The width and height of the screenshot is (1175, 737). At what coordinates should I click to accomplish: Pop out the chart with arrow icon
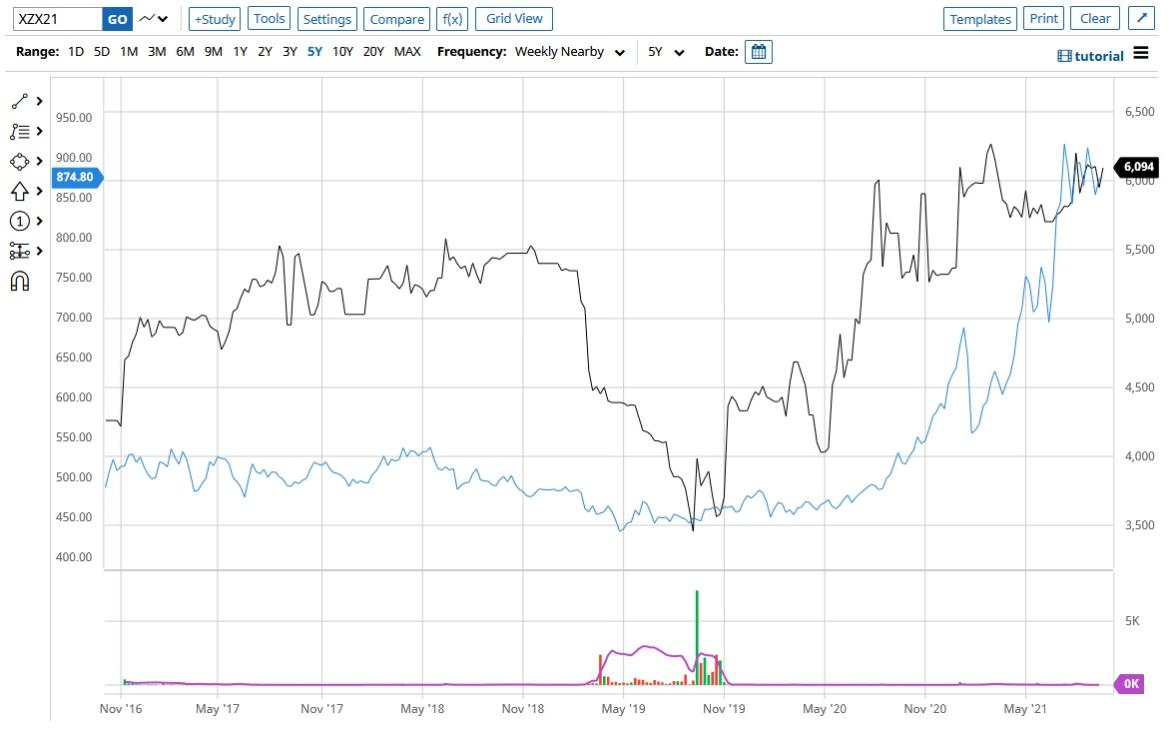coord(1141,18)
